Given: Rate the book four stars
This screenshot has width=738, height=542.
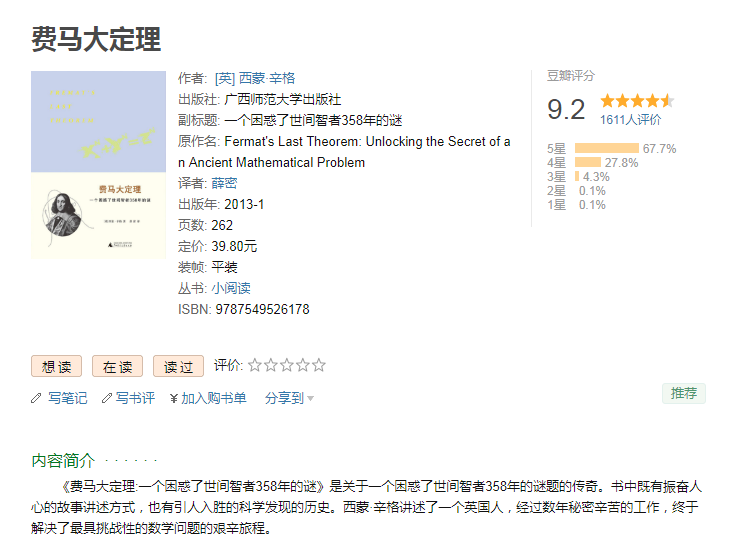Looking at the screenshot, I should click(x=302, y=366).
